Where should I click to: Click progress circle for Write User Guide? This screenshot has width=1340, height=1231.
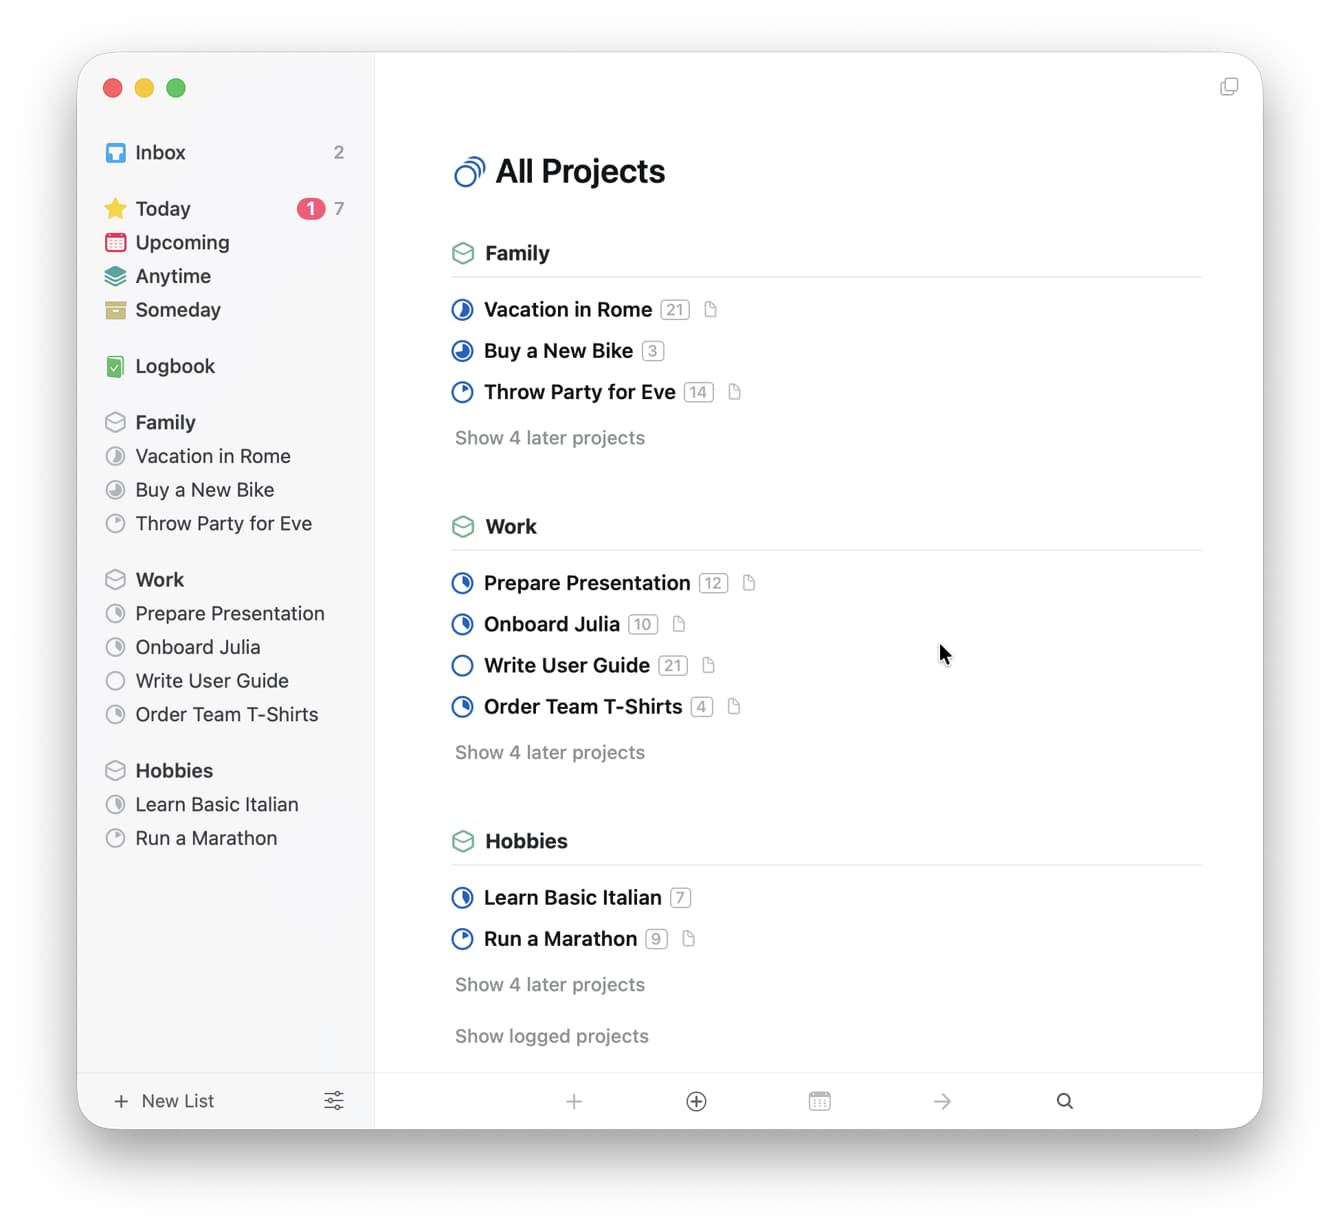click(x=462, y=666)
